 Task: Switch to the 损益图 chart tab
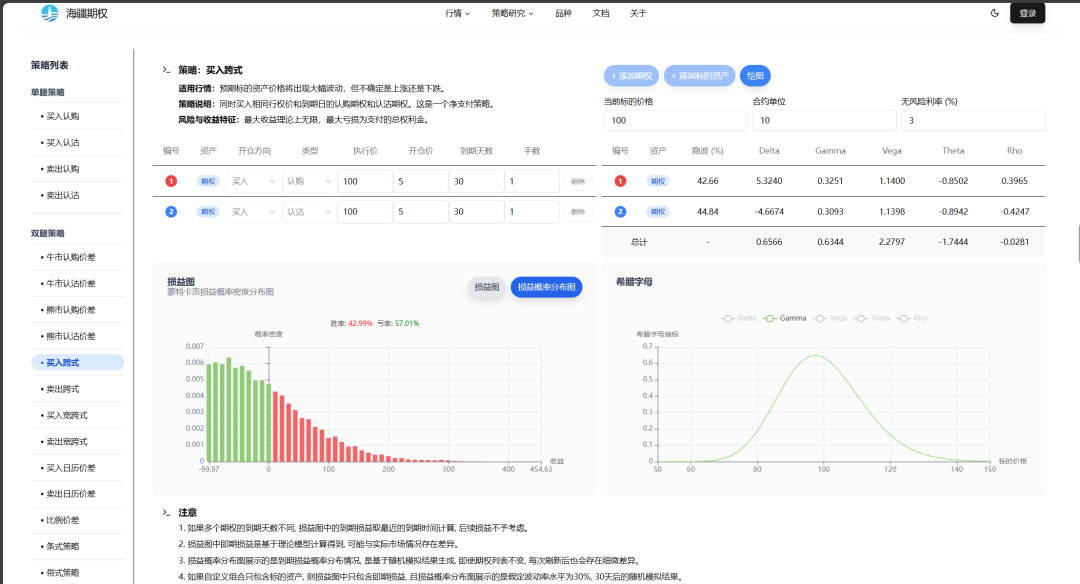click(x=487, y=287)
